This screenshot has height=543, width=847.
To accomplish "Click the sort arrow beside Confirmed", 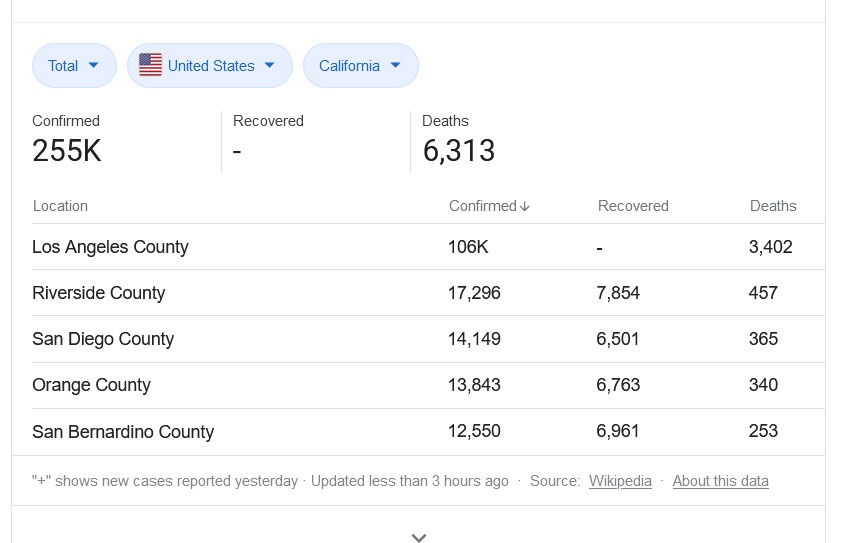I will pyautogui.click(x=525, y=206).
